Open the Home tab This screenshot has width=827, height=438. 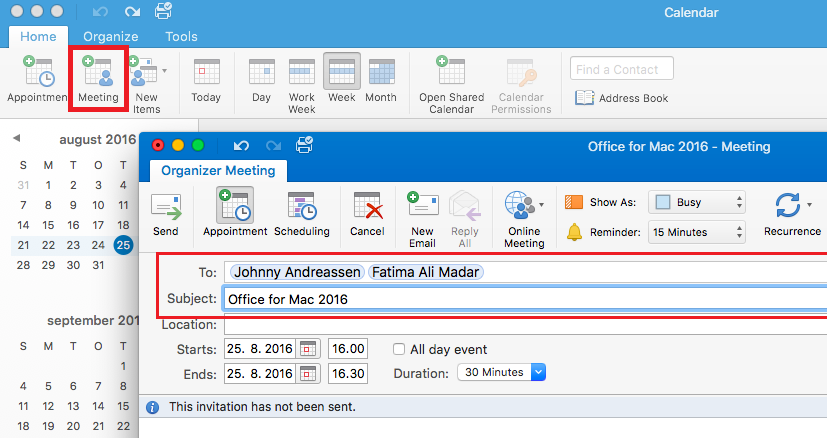(38, 36)
